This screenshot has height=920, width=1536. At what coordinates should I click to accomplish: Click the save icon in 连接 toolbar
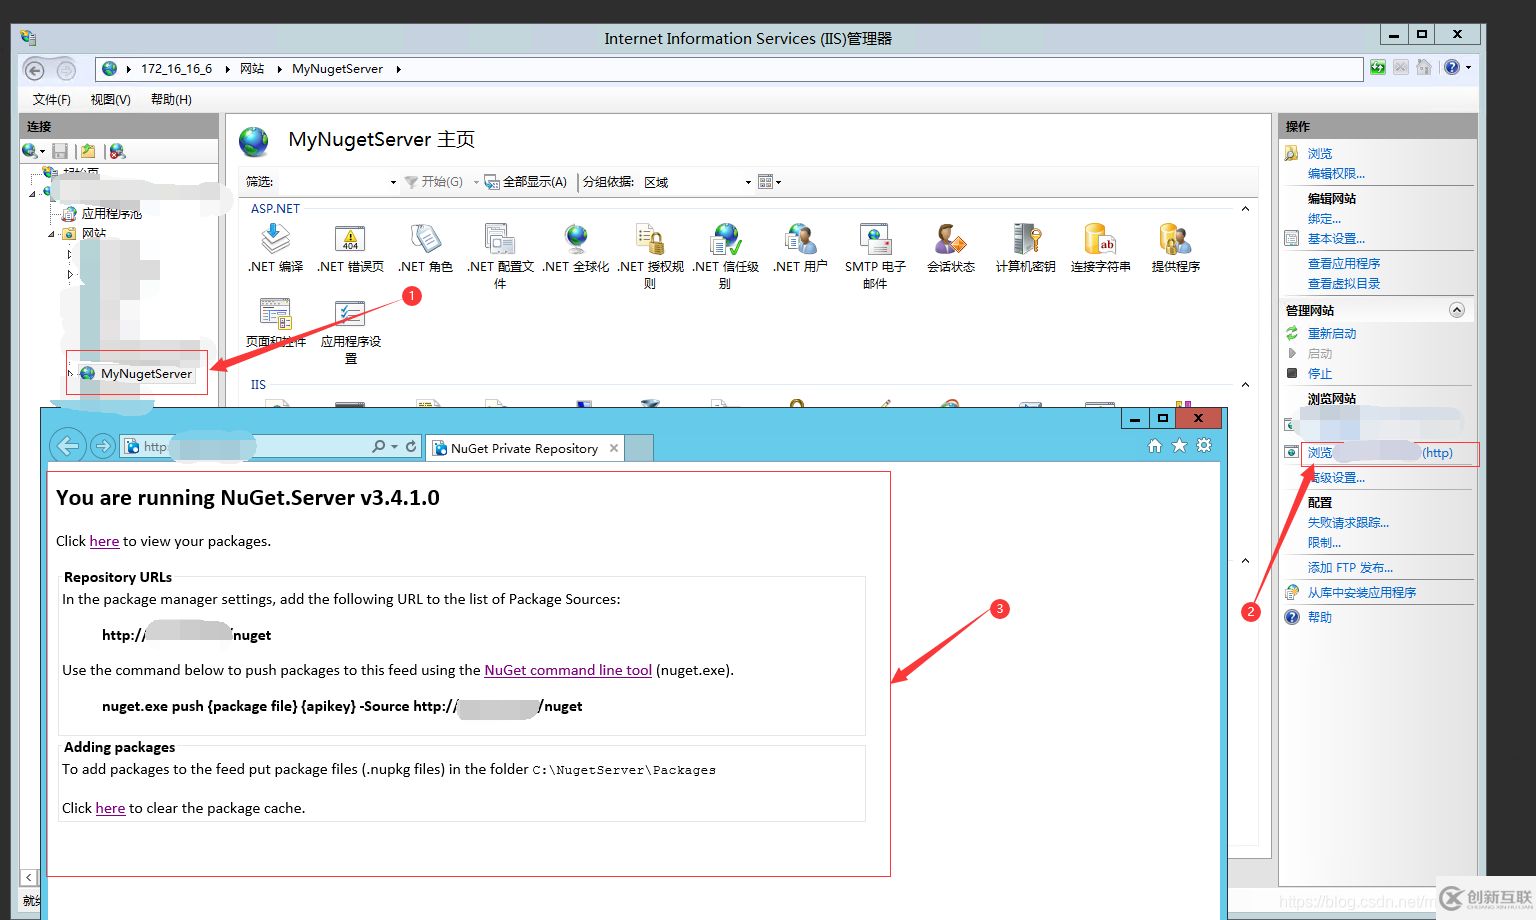point(60,151)
